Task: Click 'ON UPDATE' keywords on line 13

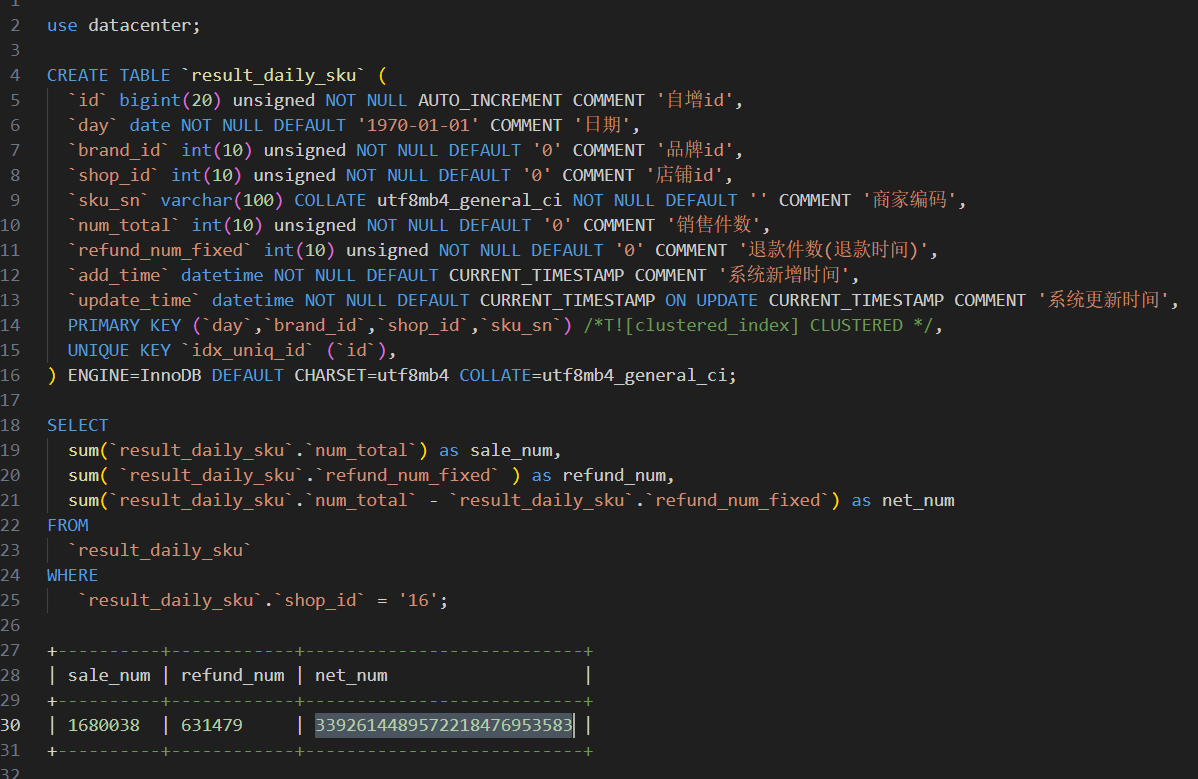Action: tap(711, 300)
